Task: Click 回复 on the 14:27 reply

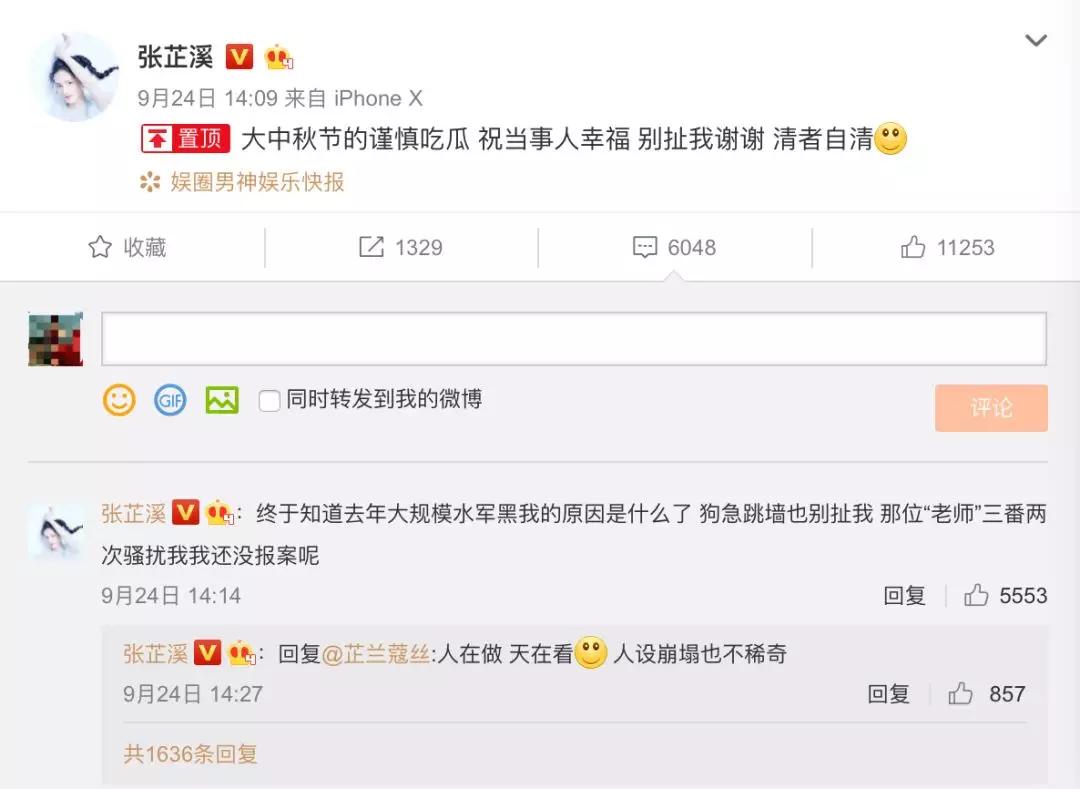Action: pos(889,694)
